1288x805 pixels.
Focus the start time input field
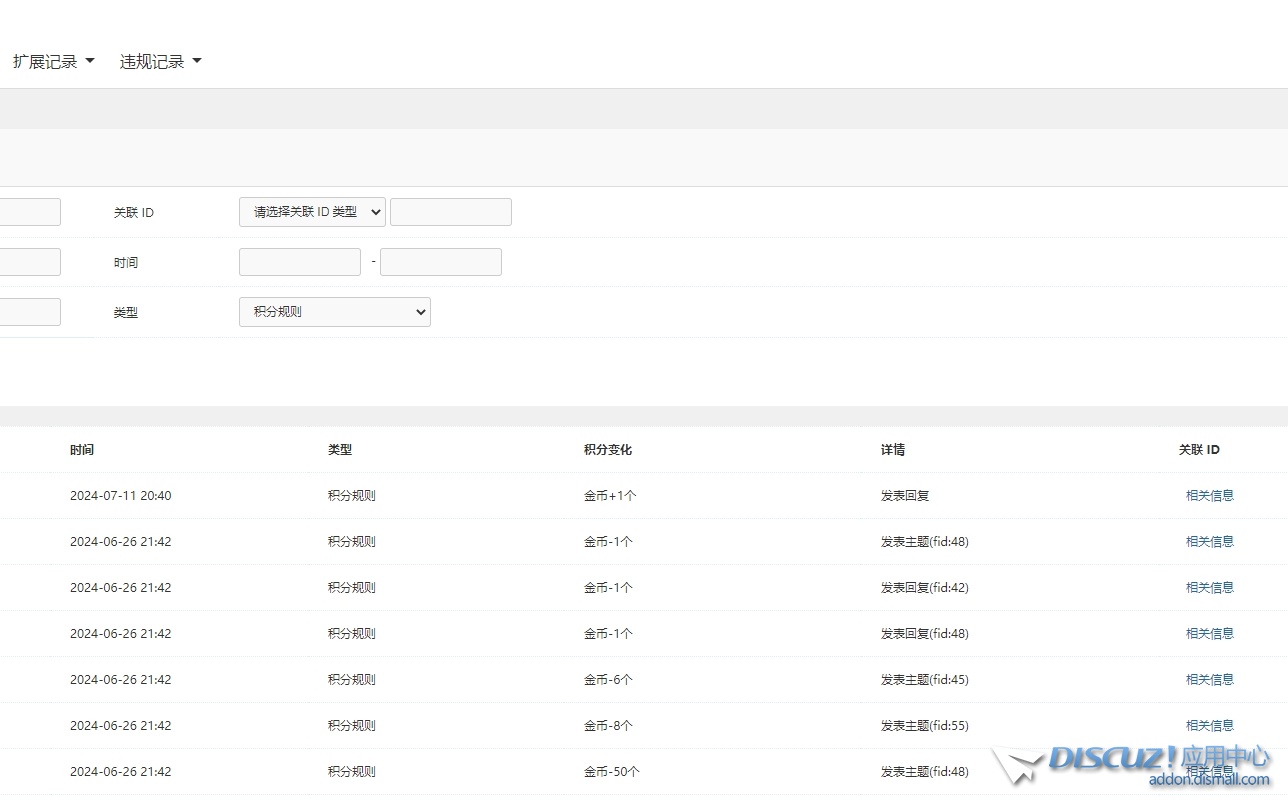click(299, 262)
